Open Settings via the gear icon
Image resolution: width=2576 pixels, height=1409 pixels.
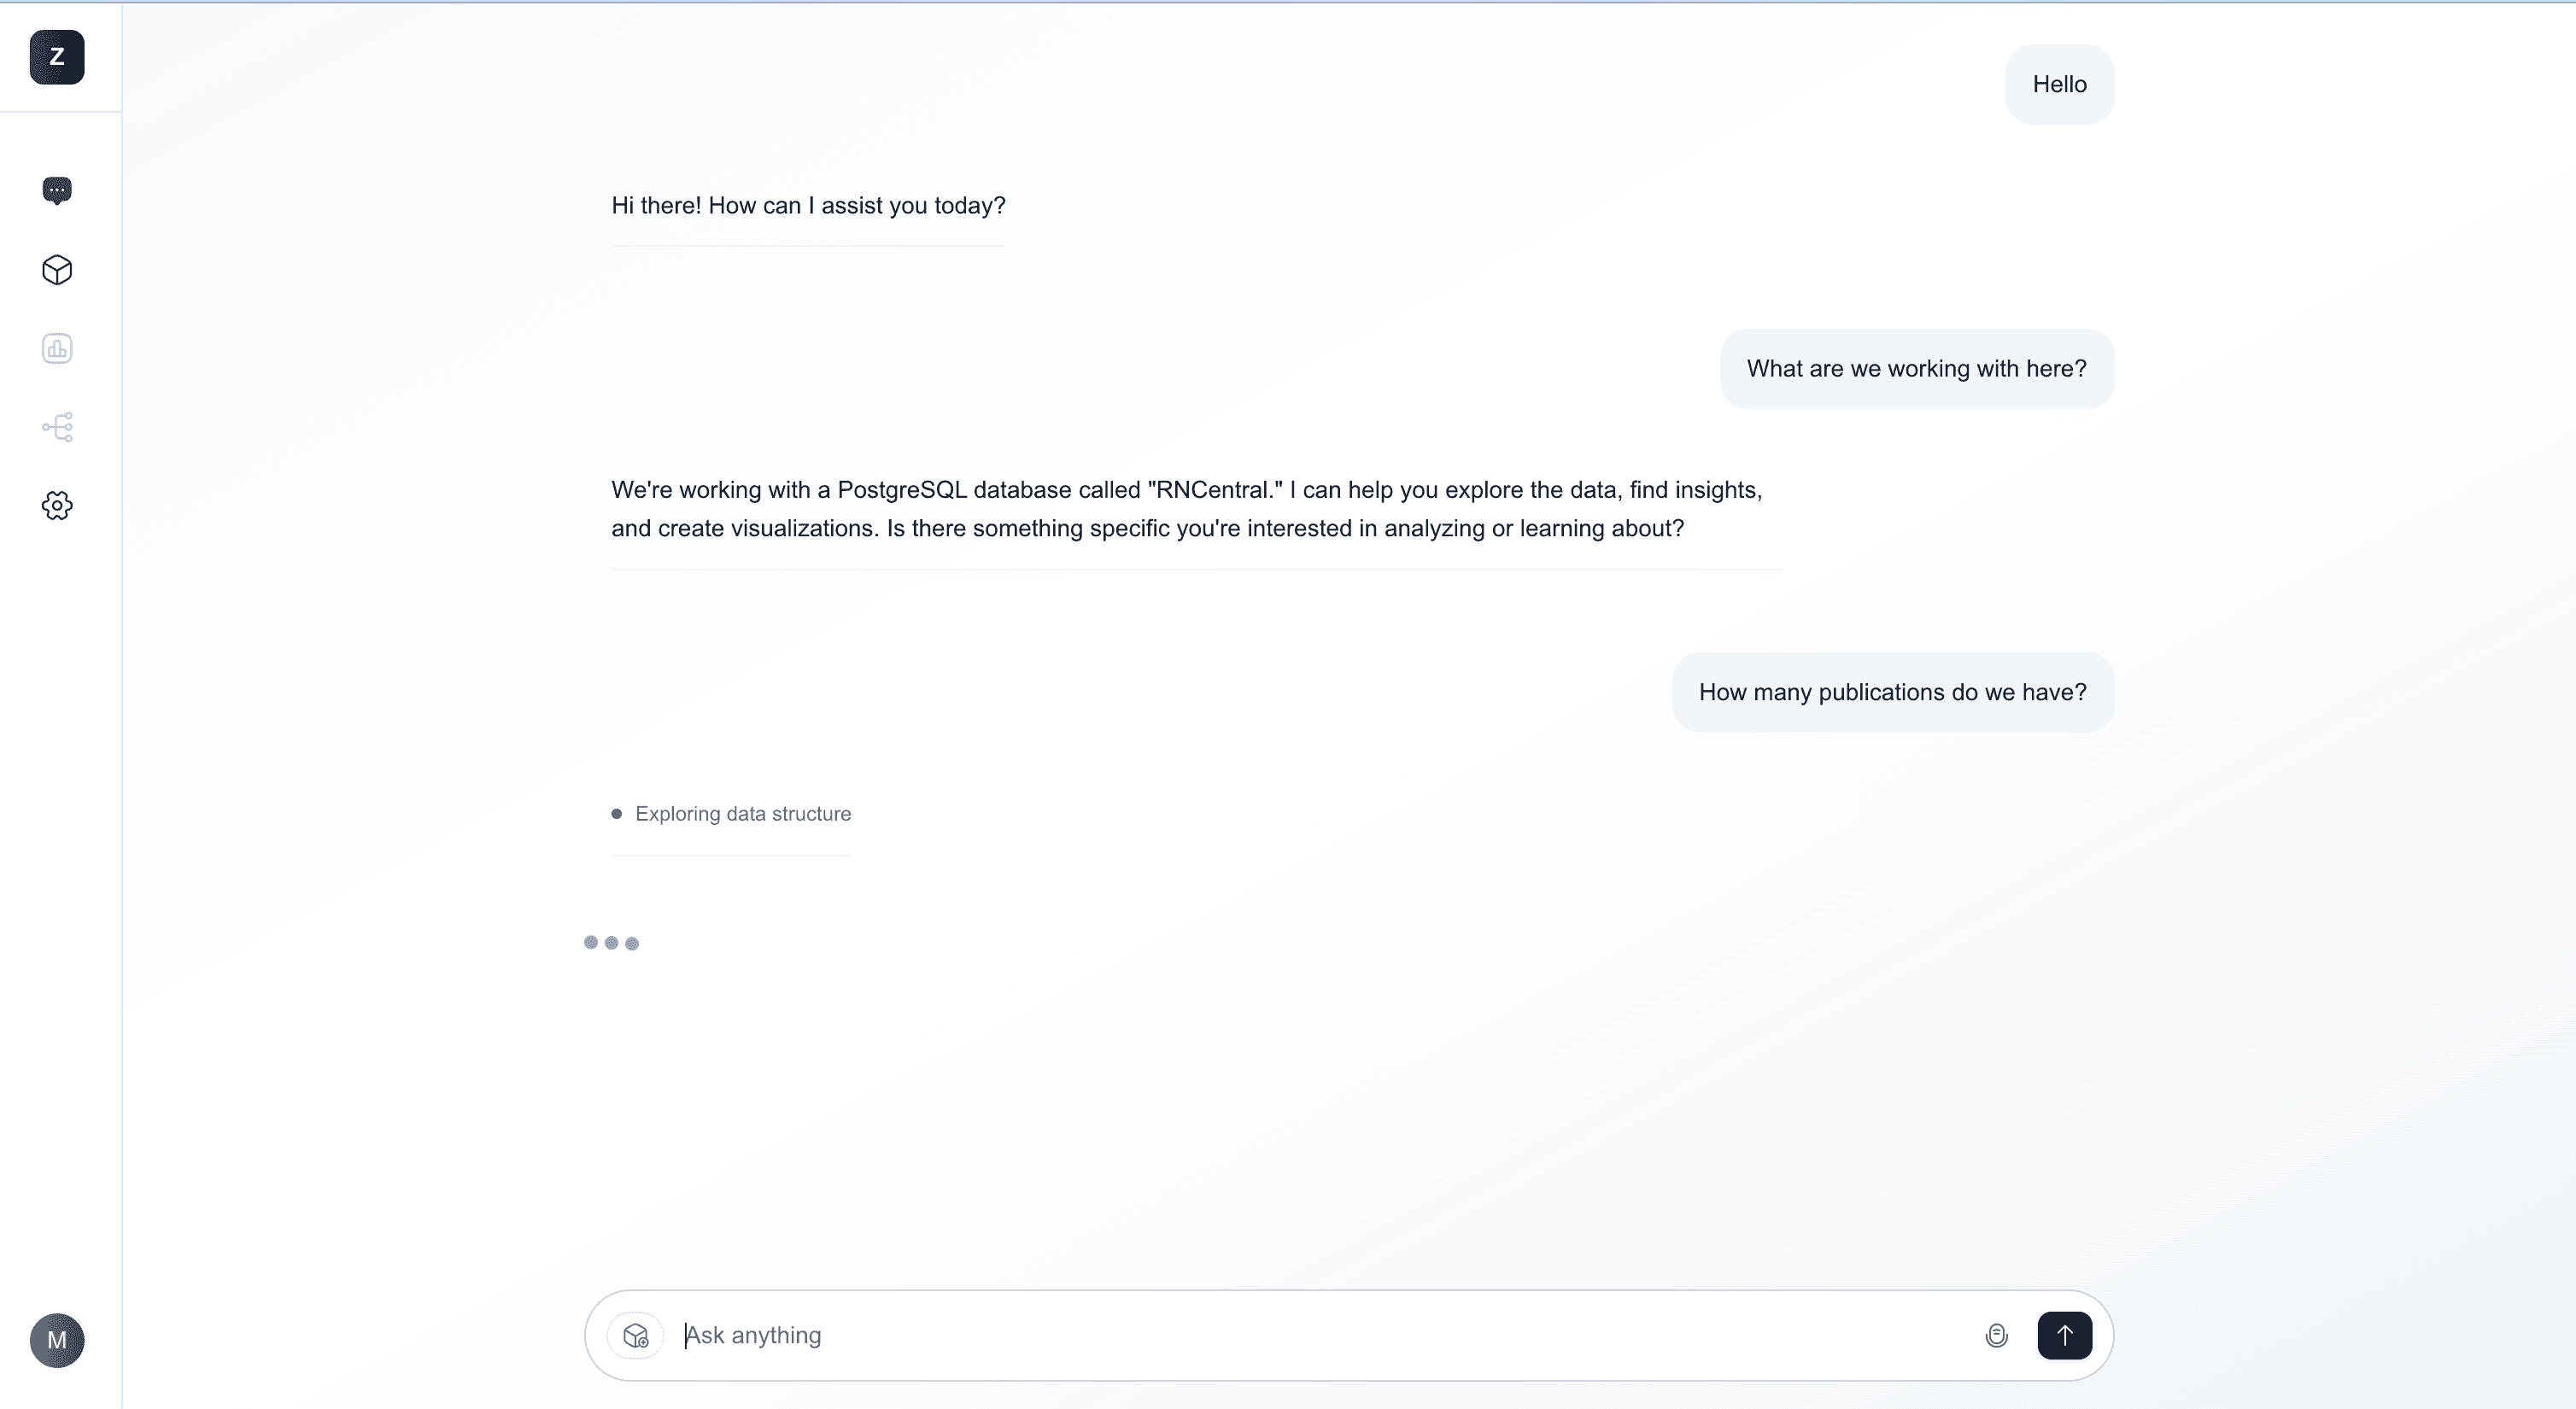point(57,505)
